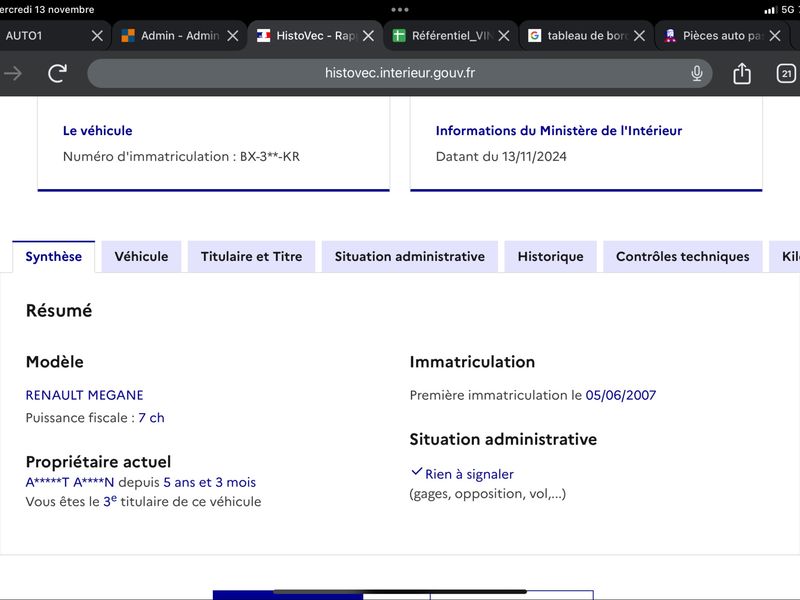The height and width of the screenshot is (600, 800).
Task: Click the Résumé heading
Action: tap(59, 311)
